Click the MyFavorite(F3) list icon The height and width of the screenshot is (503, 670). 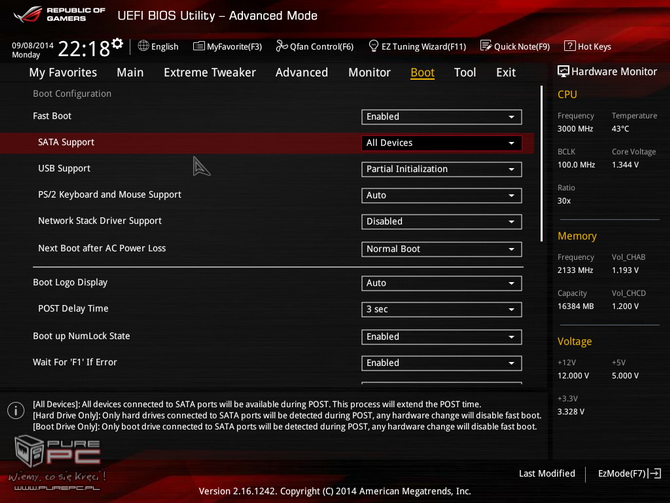click(199, 46)
